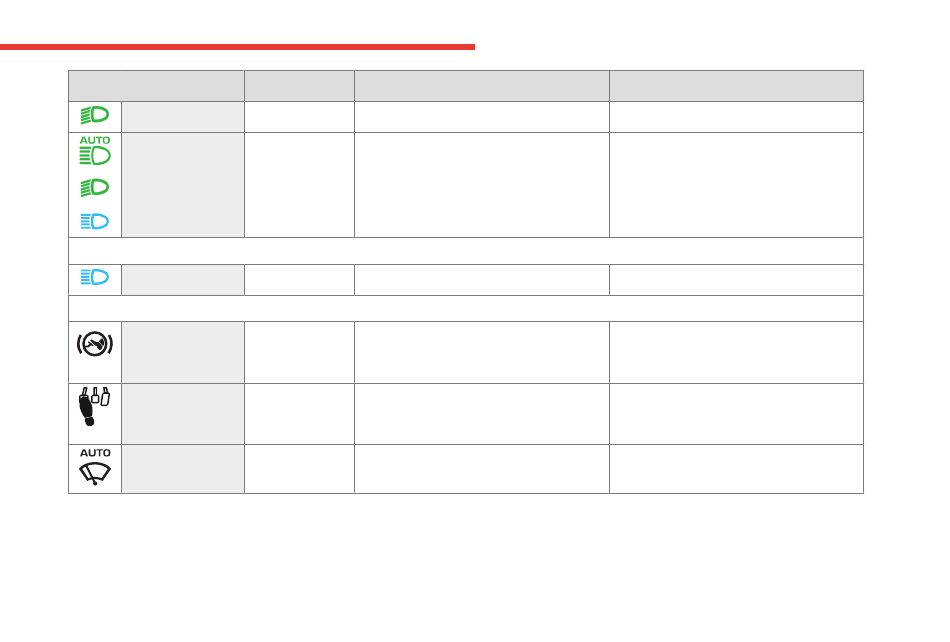Select the green AUTO headlamp icon
This screenshot has width=950, height=642.
point(95,150)
